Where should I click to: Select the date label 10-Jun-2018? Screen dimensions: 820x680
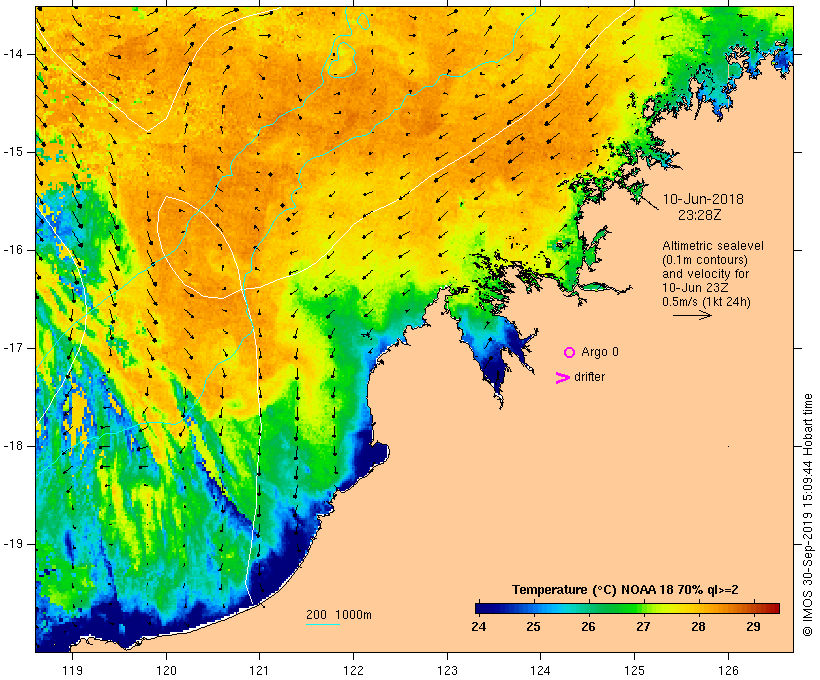[703, 199]
